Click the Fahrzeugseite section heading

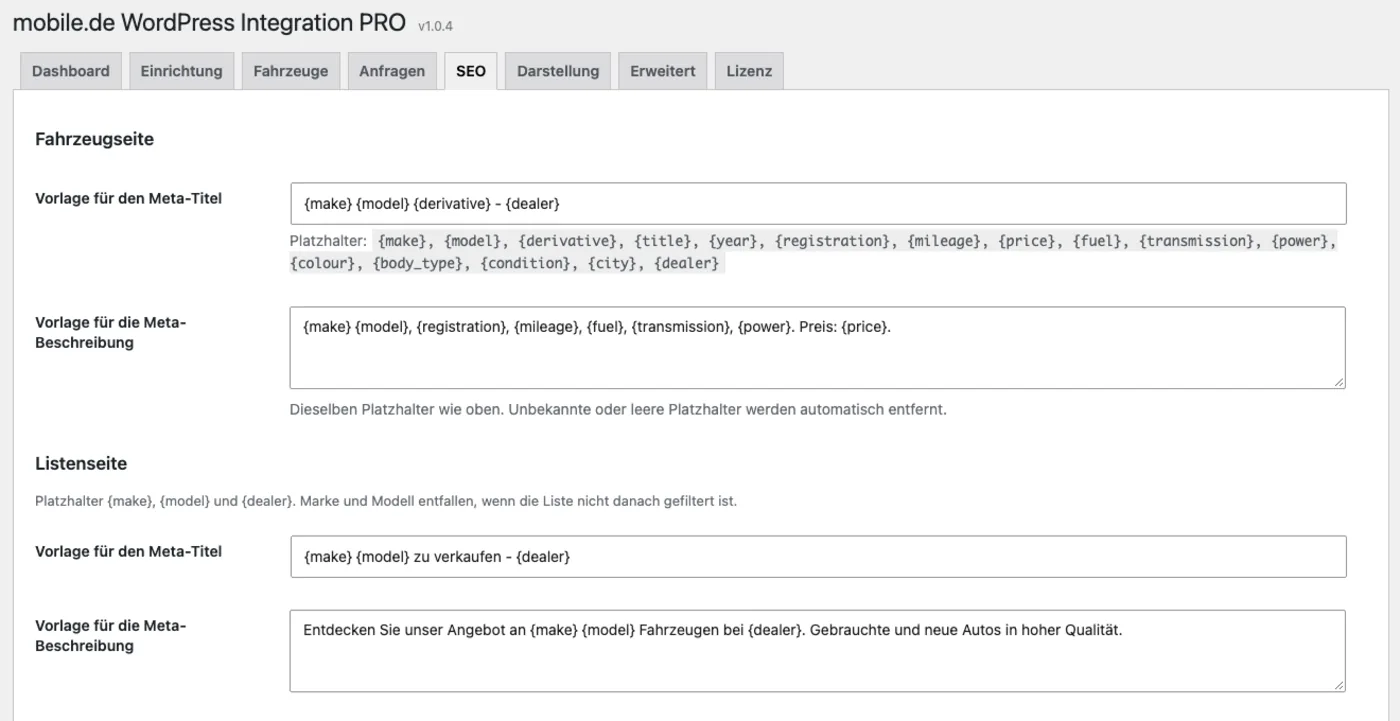94,139
